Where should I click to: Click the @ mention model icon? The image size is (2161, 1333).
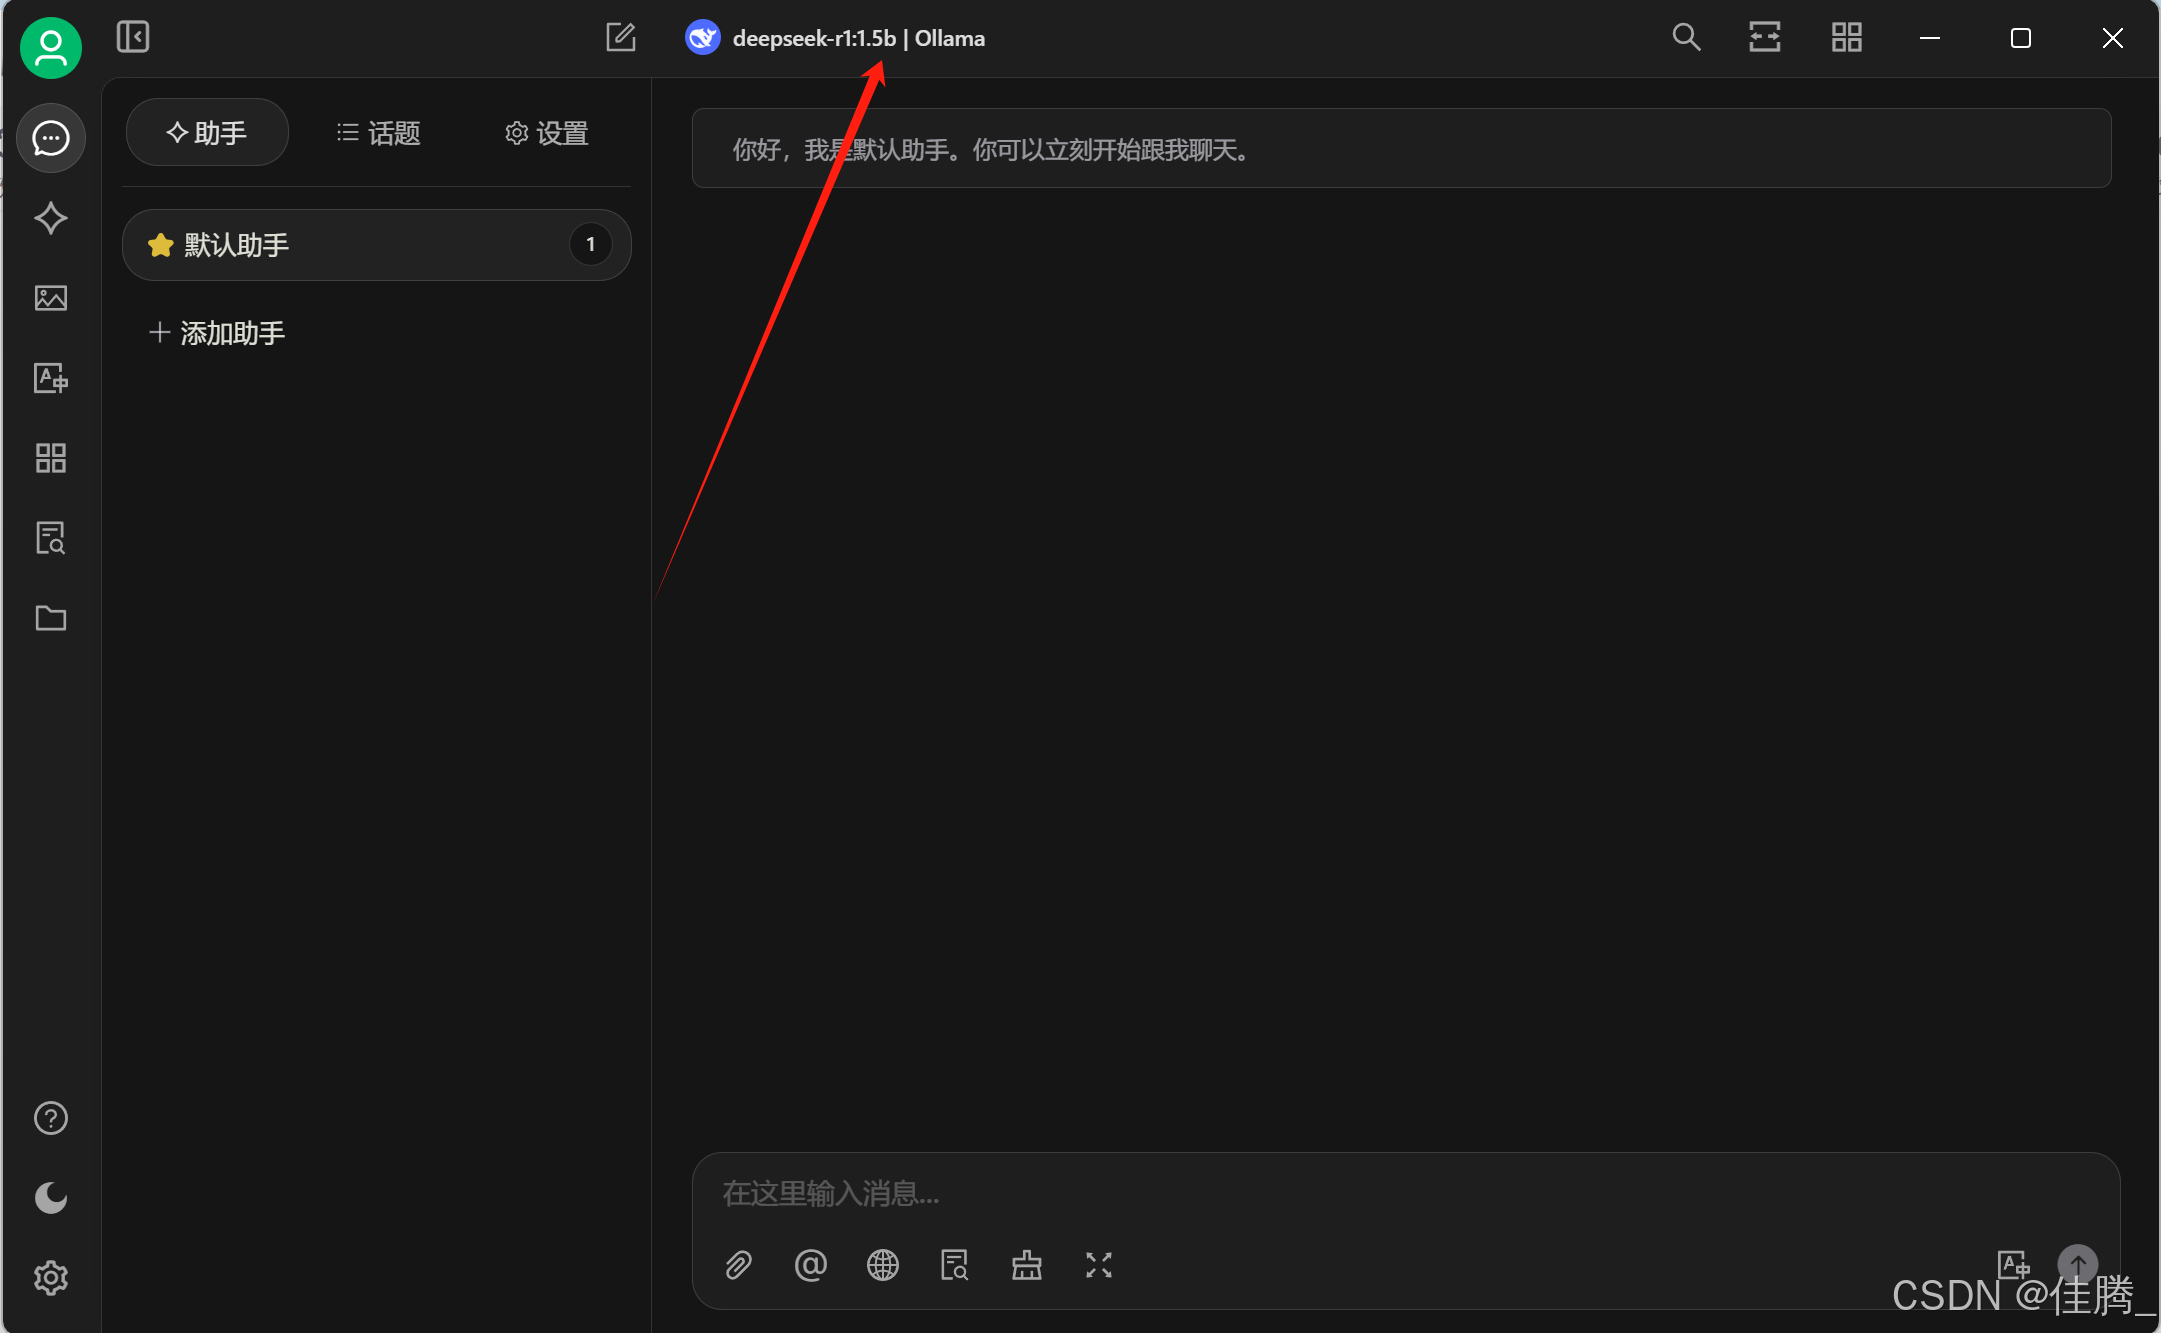pos(810,1265)
